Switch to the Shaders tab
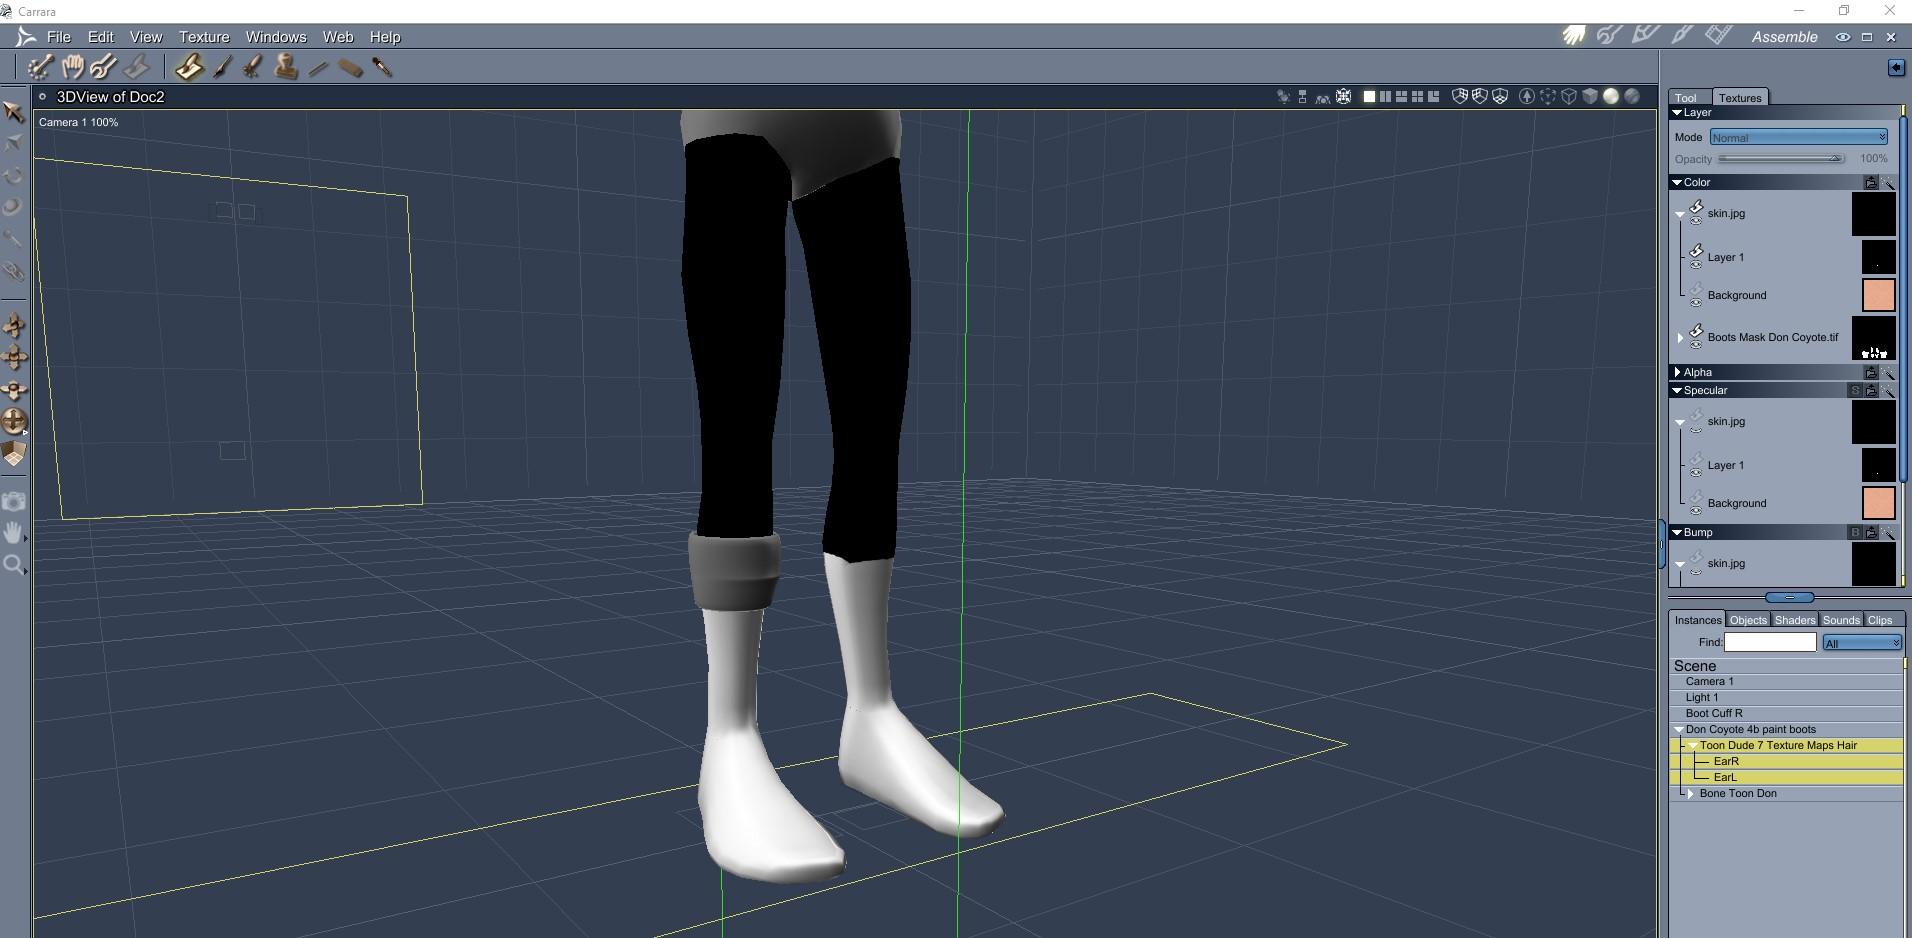The image size is (1912, 938). click(1795, 620)
